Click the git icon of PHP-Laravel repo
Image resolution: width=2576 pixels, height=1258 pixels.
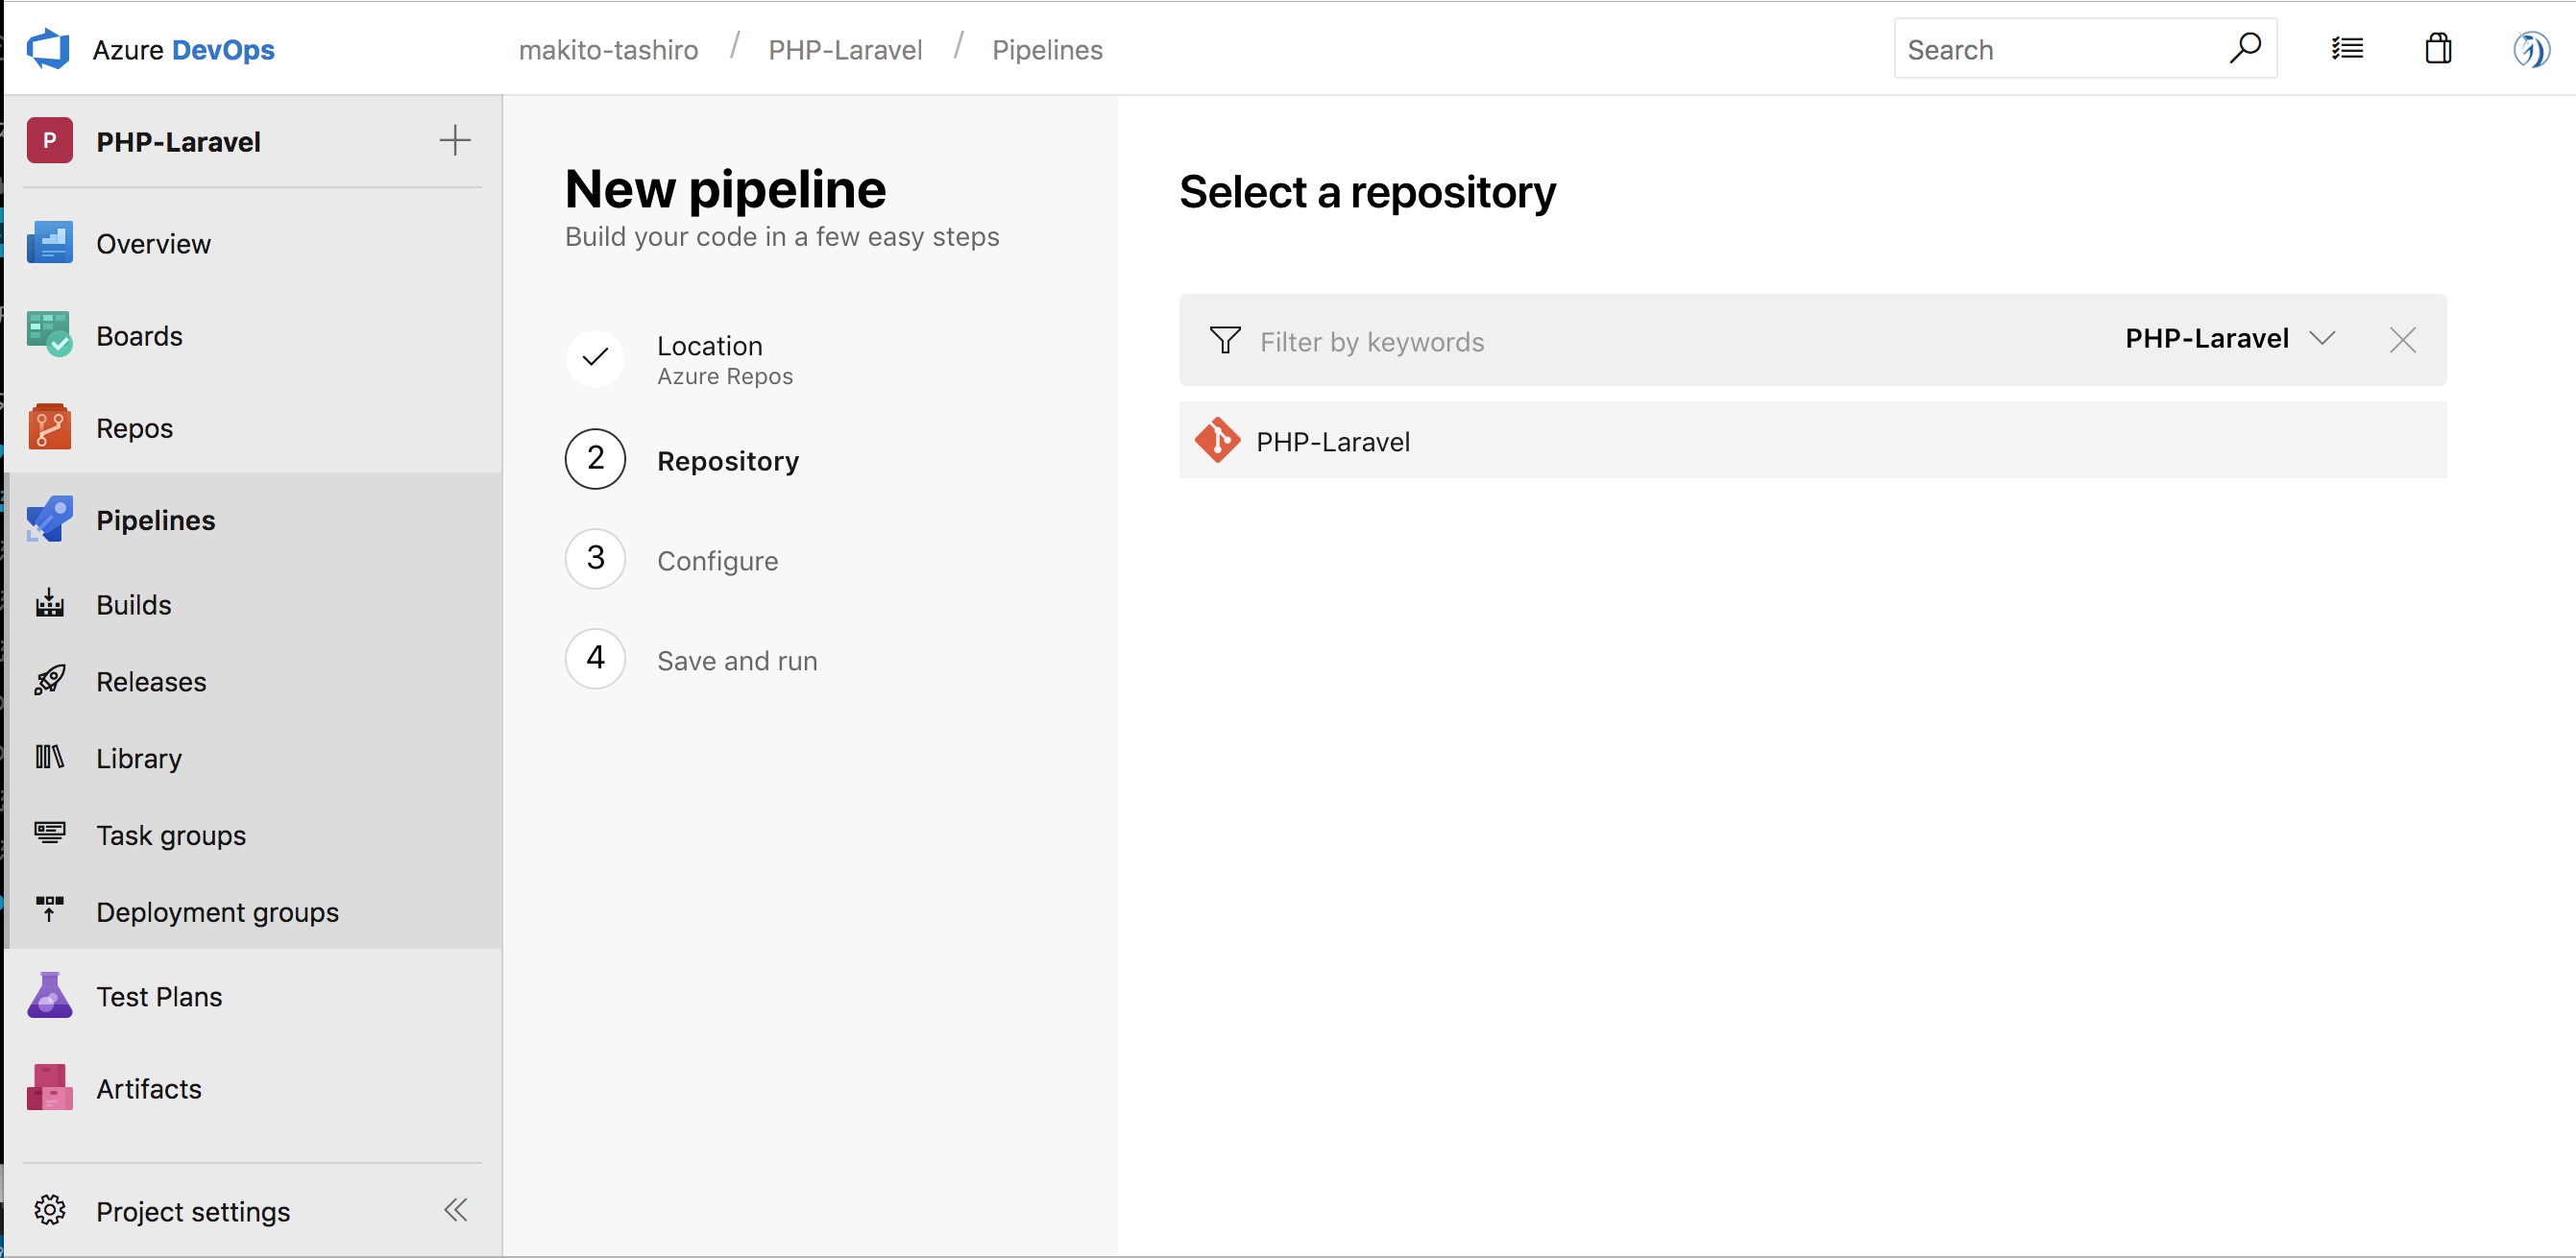(x=1217, y=440)
